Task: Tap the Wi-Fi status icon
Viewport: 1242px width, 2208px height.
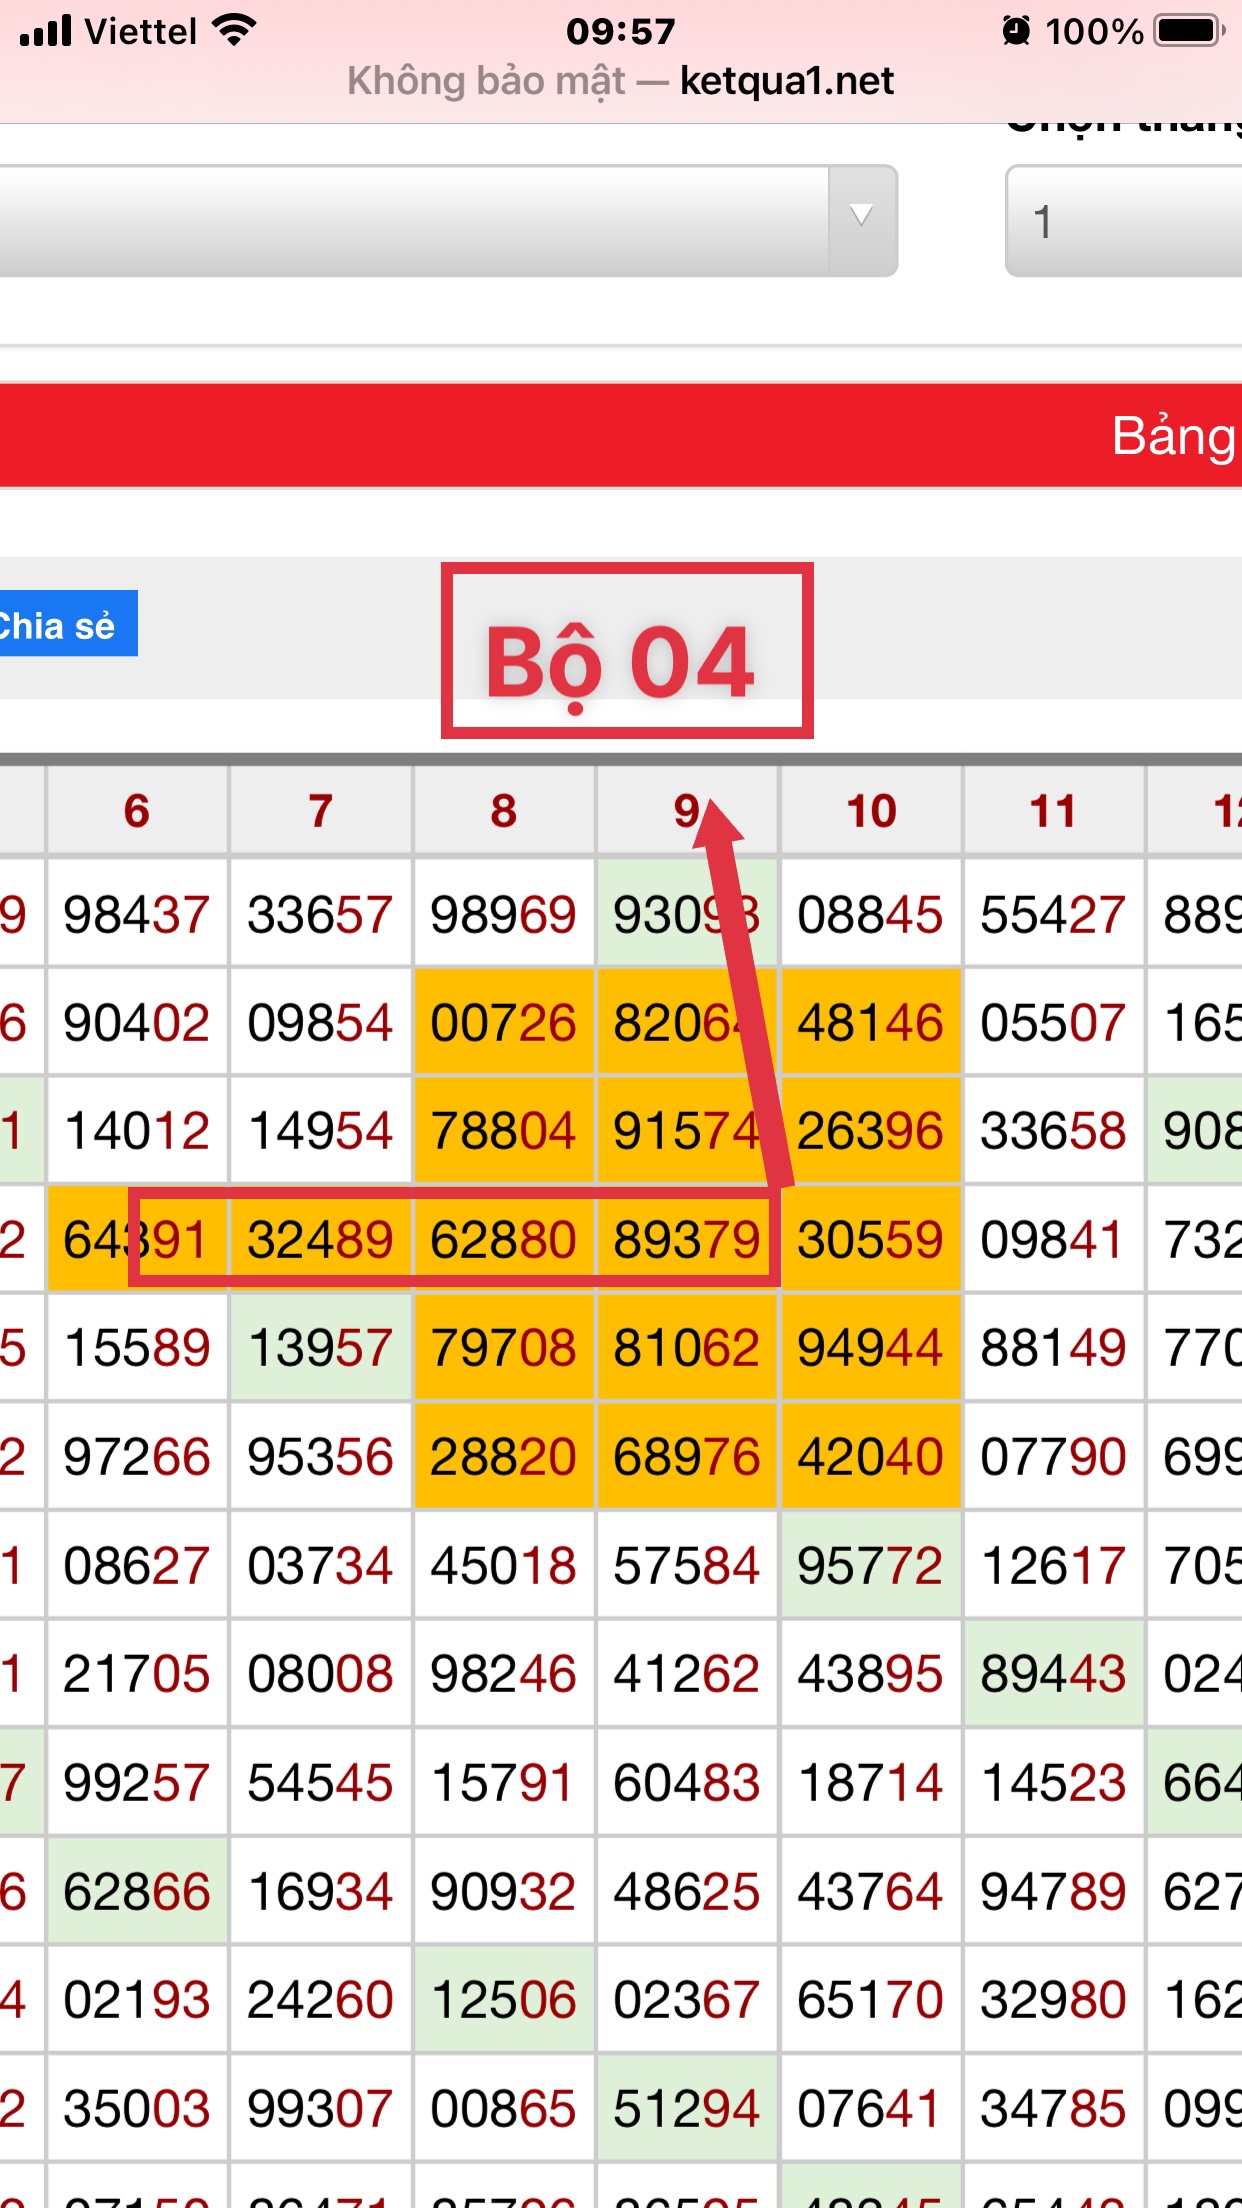Action: click(235, 31)
